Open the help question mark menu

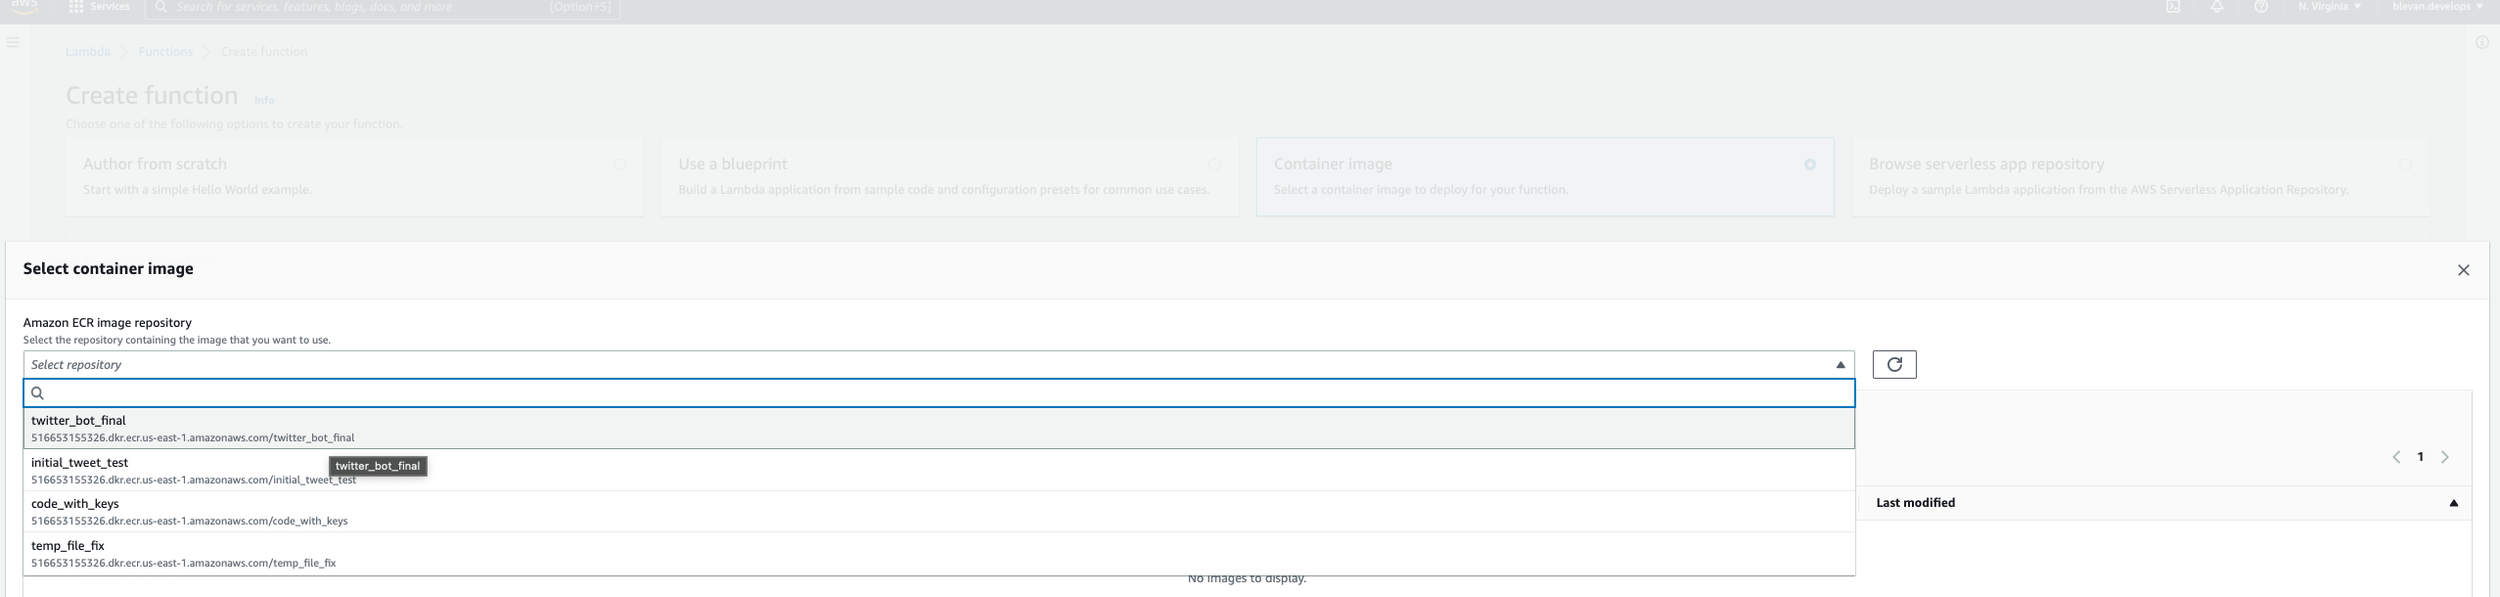click(x=2261, y=6)
